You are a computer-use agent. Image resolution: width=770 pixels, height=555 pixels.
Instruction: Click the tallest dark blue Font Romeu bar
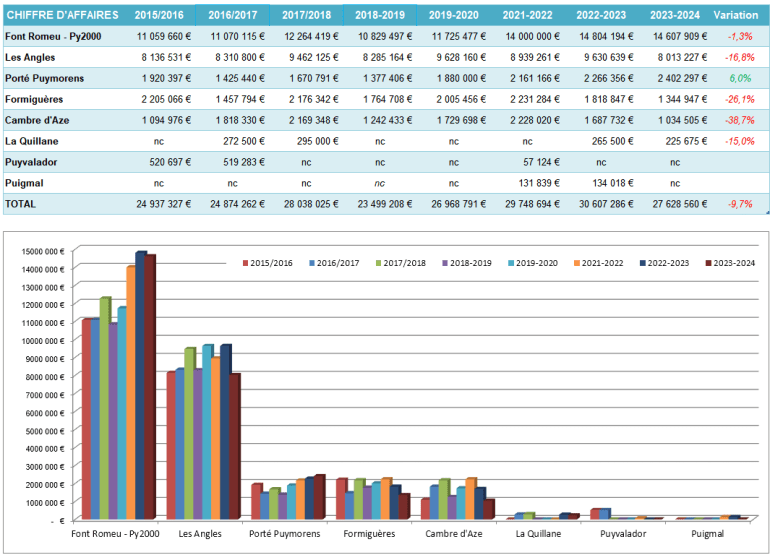[x=140, y=385]
